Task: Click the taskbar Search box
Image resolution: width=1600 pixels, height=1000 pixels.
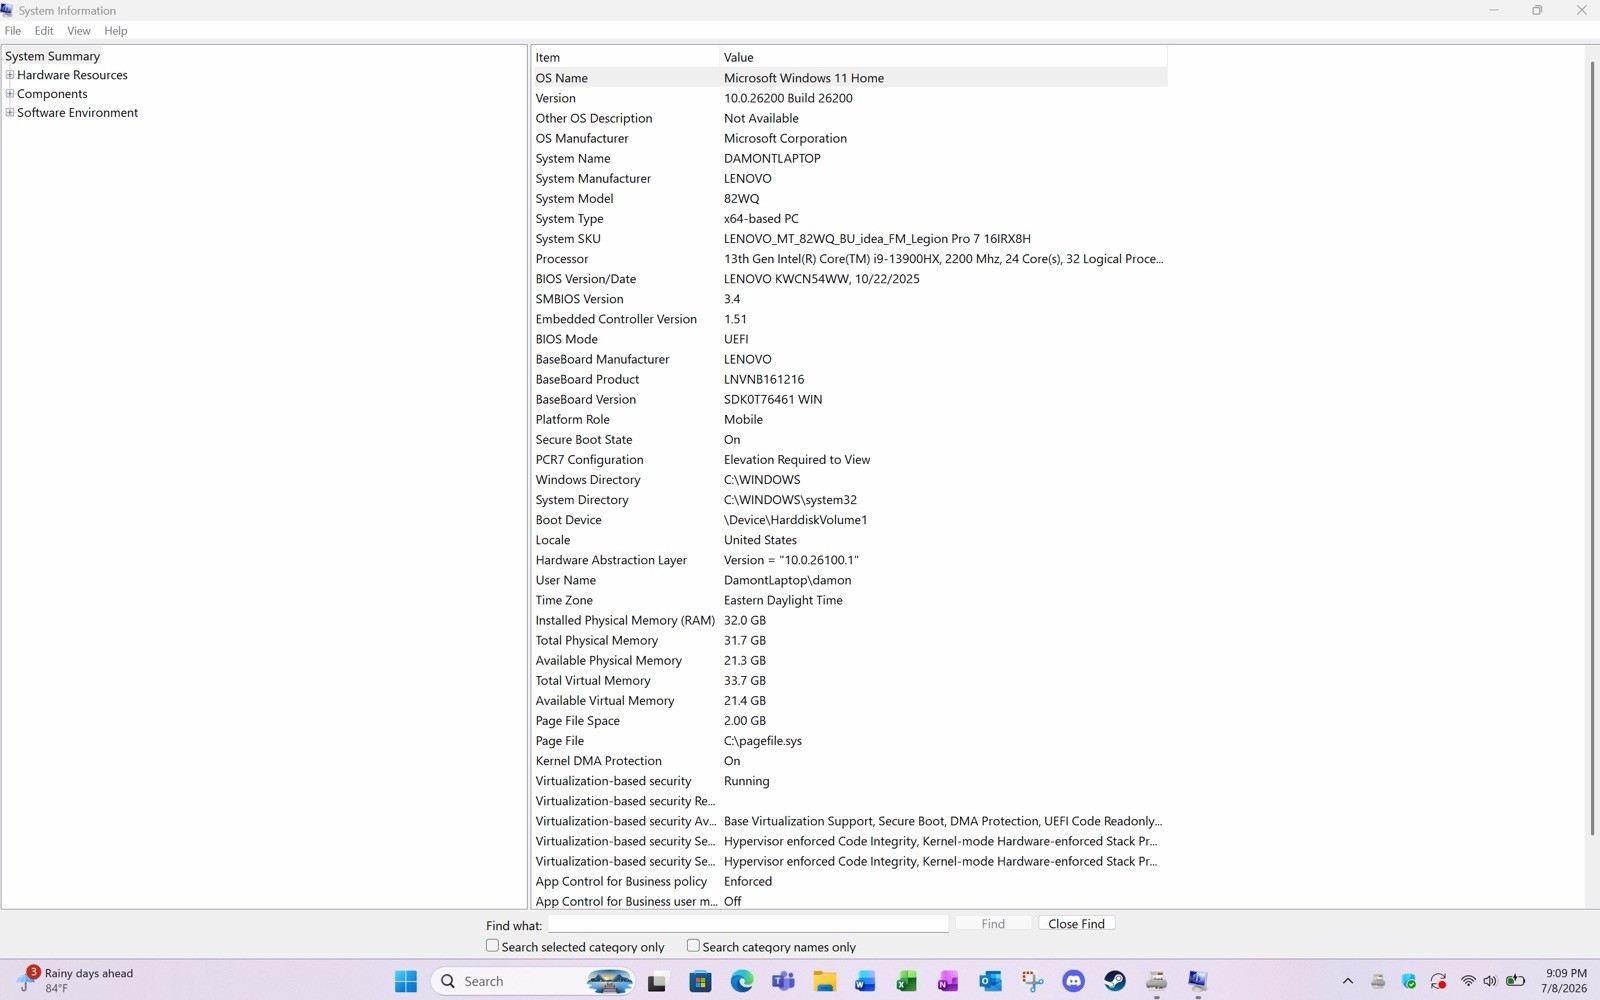Action: coord(533,981)
